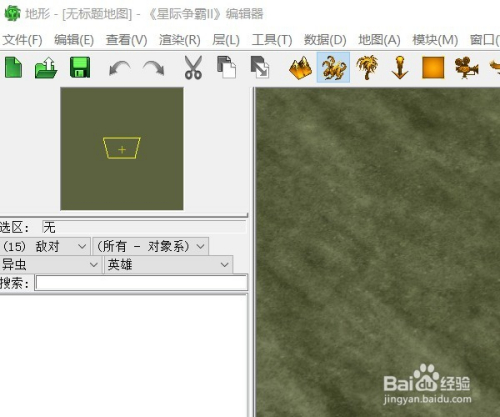Open the 模块(M) menu

pos(435,40)
